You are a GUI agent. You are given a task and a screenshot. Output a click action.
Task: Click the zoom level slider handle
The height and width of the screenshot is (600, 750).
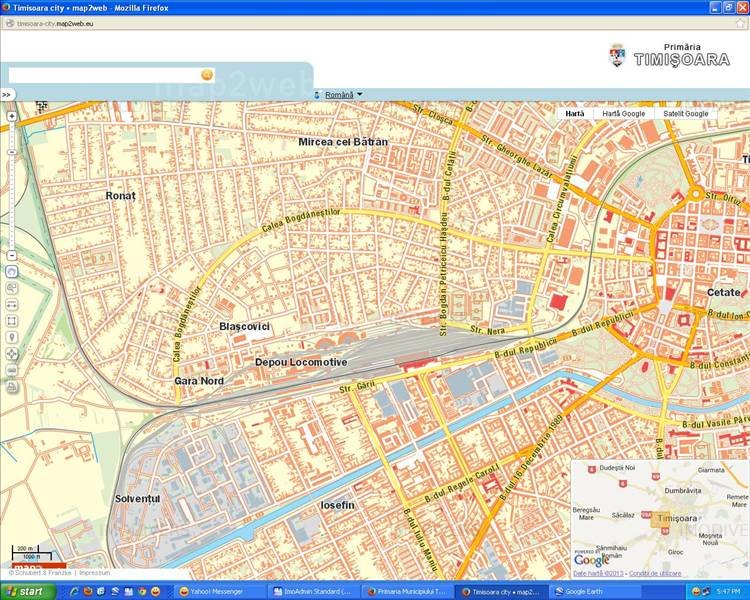12,152
